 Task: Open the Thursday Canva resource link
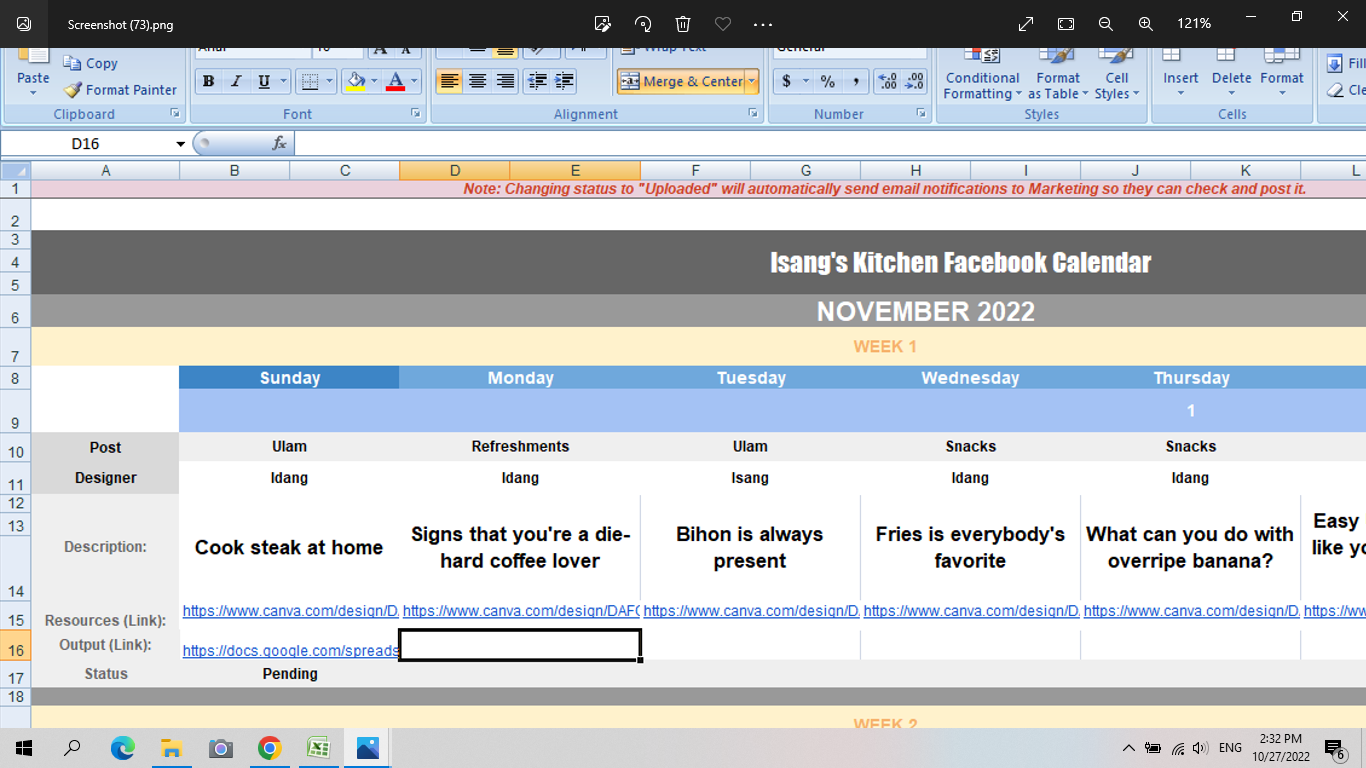pos(1191,610)
